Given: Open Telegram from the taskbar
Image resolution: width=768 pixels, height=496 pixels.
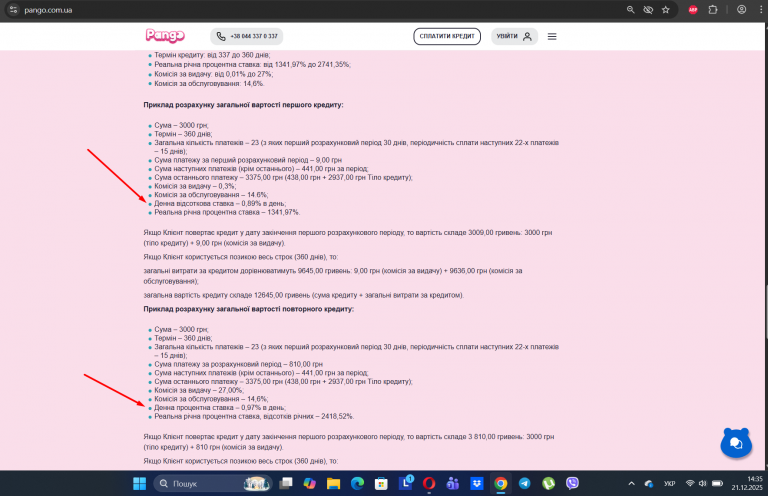Looking at the screenshot, I should (525, 484).
